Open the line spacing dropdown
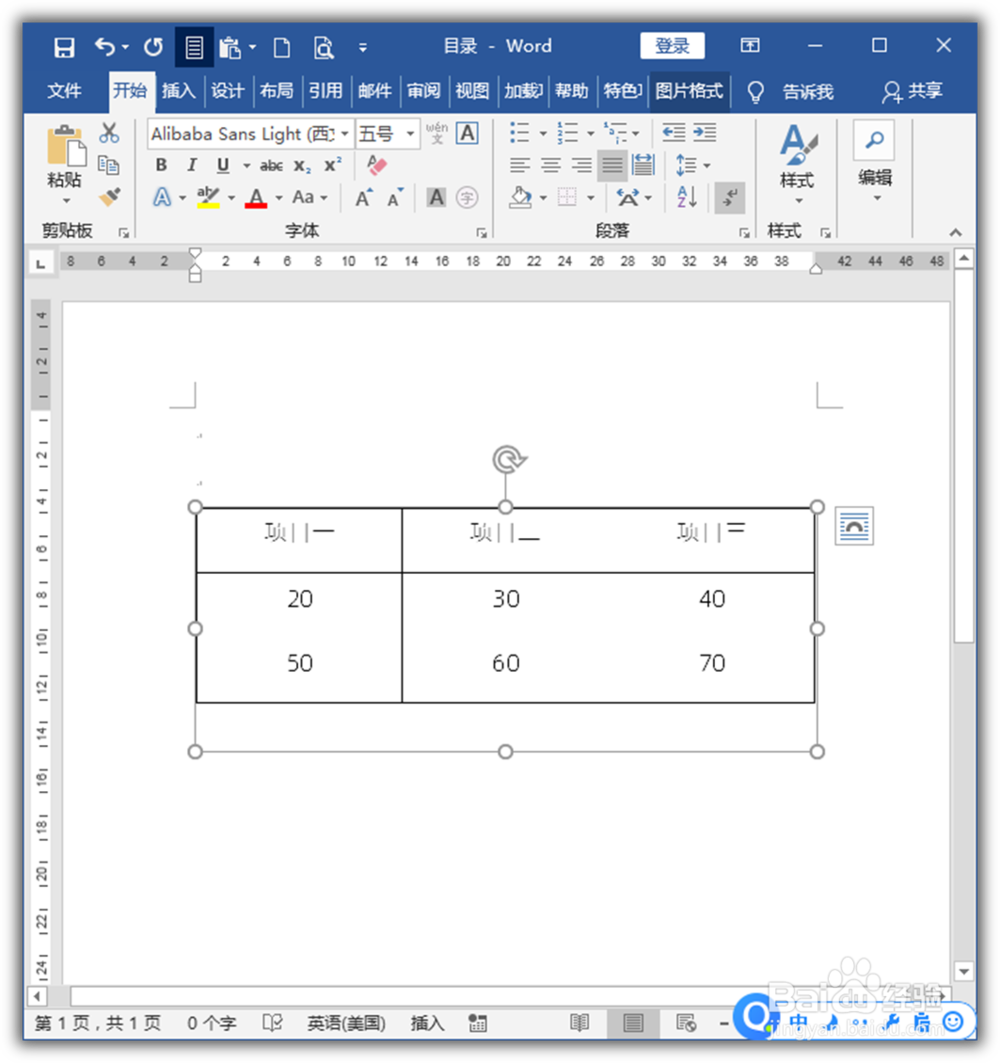This screenshot has height=1063, width=1000. click(x=692, y=165)
